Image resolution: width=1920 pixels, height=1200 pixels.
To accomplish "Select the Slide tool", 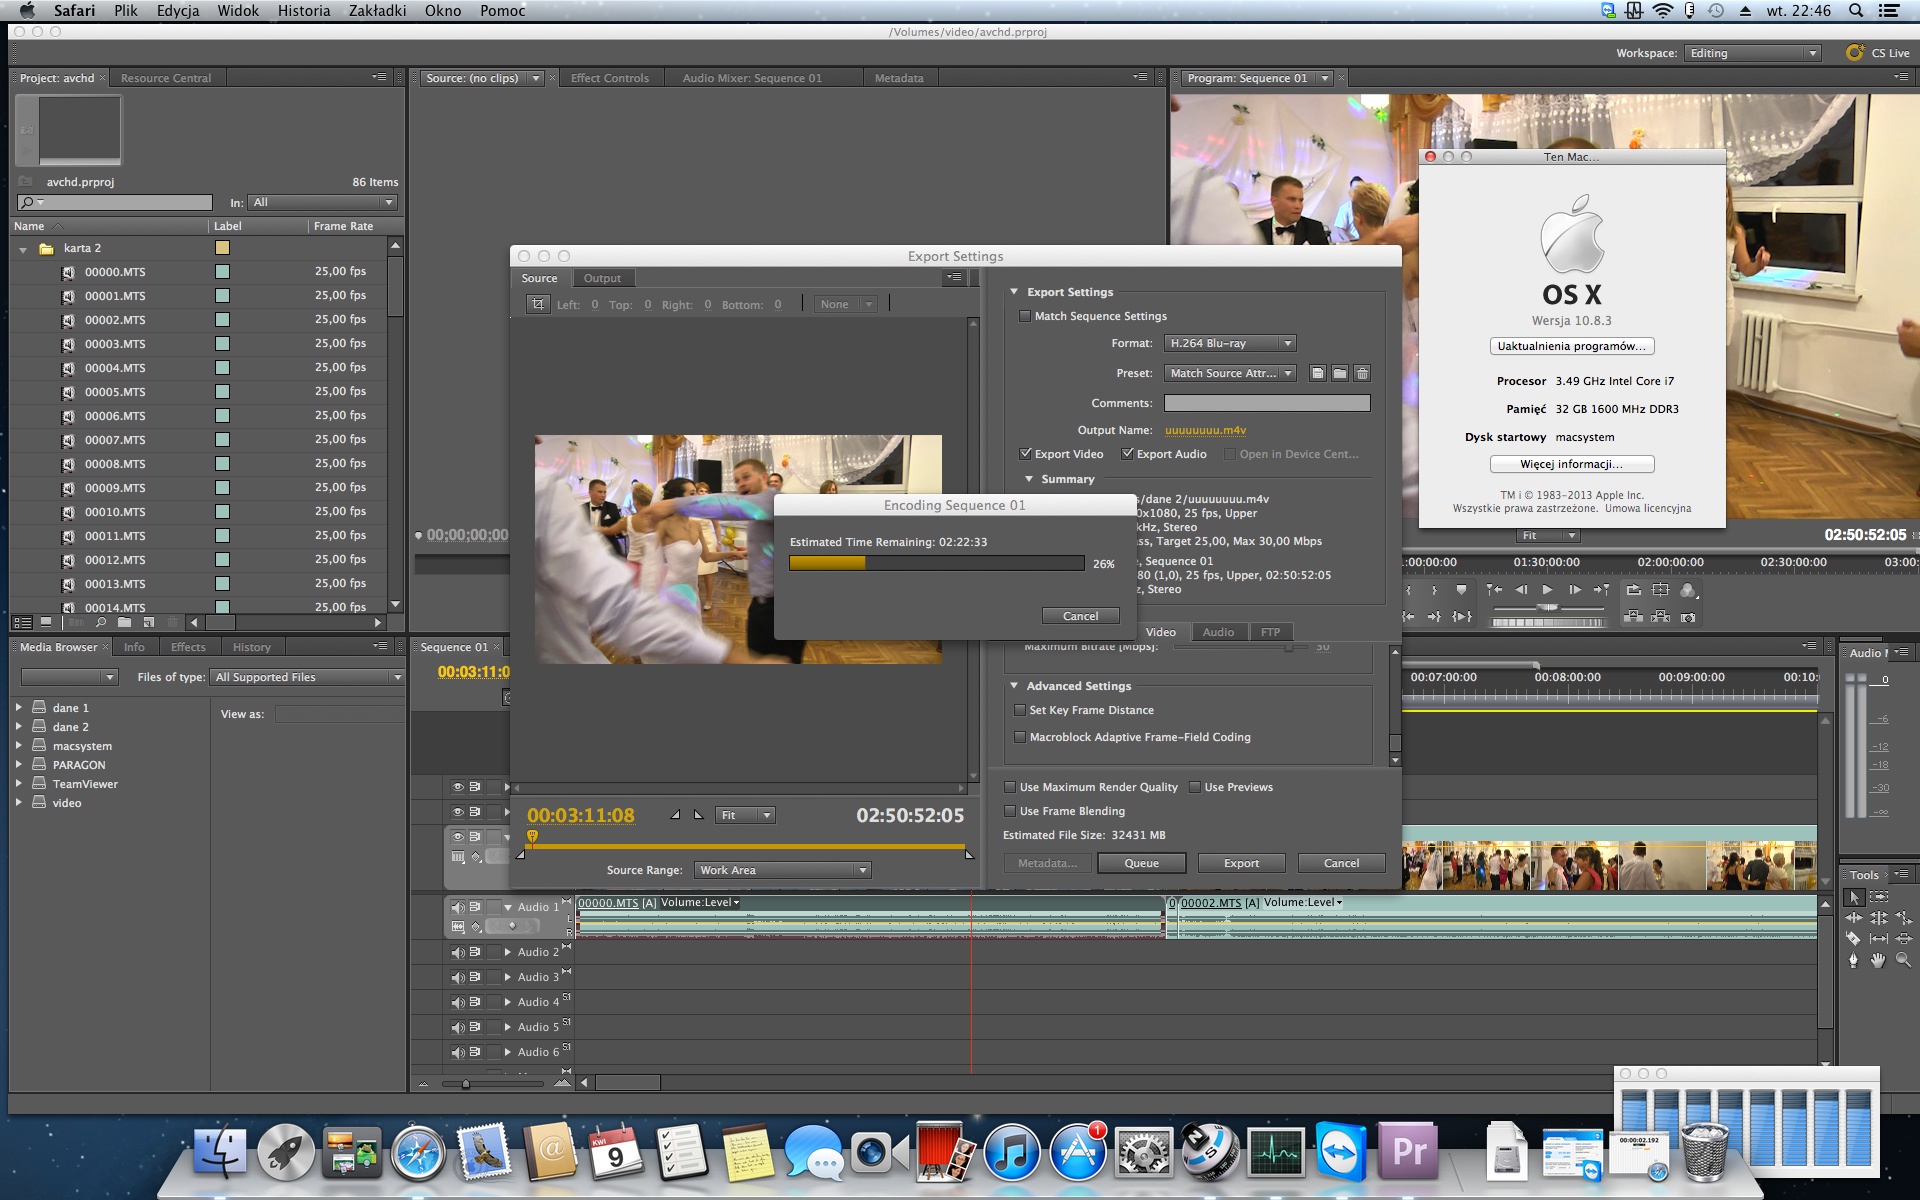I will click(x=1903, y=939).
